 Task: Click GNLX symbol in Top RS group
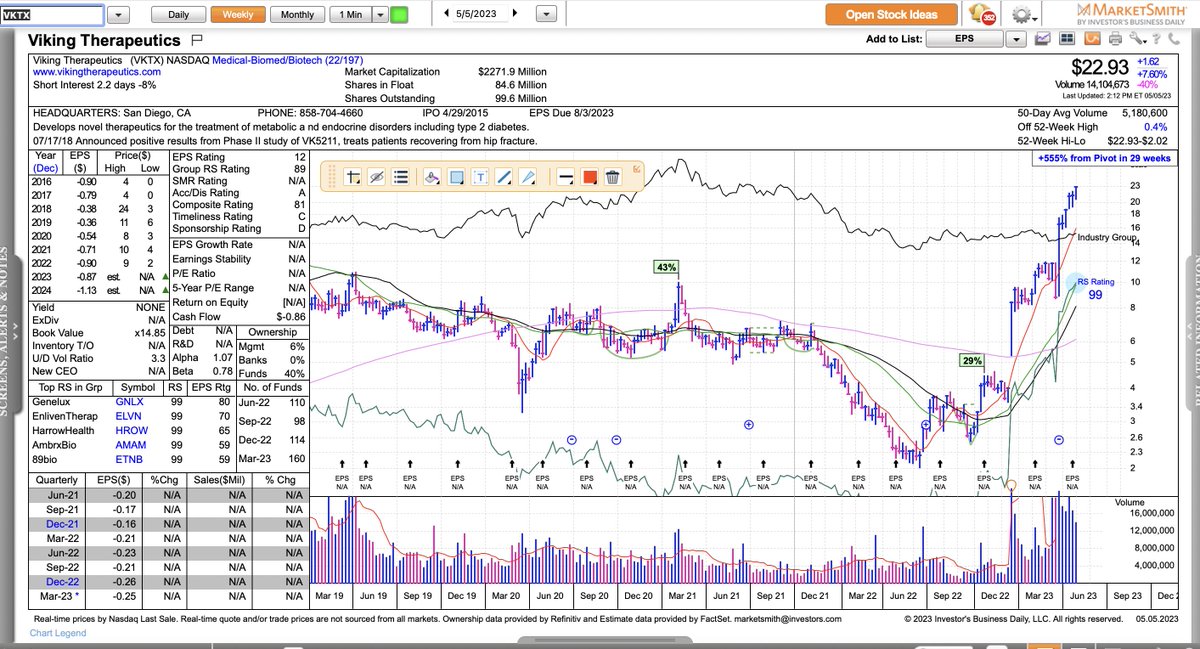tap(131, 401)
